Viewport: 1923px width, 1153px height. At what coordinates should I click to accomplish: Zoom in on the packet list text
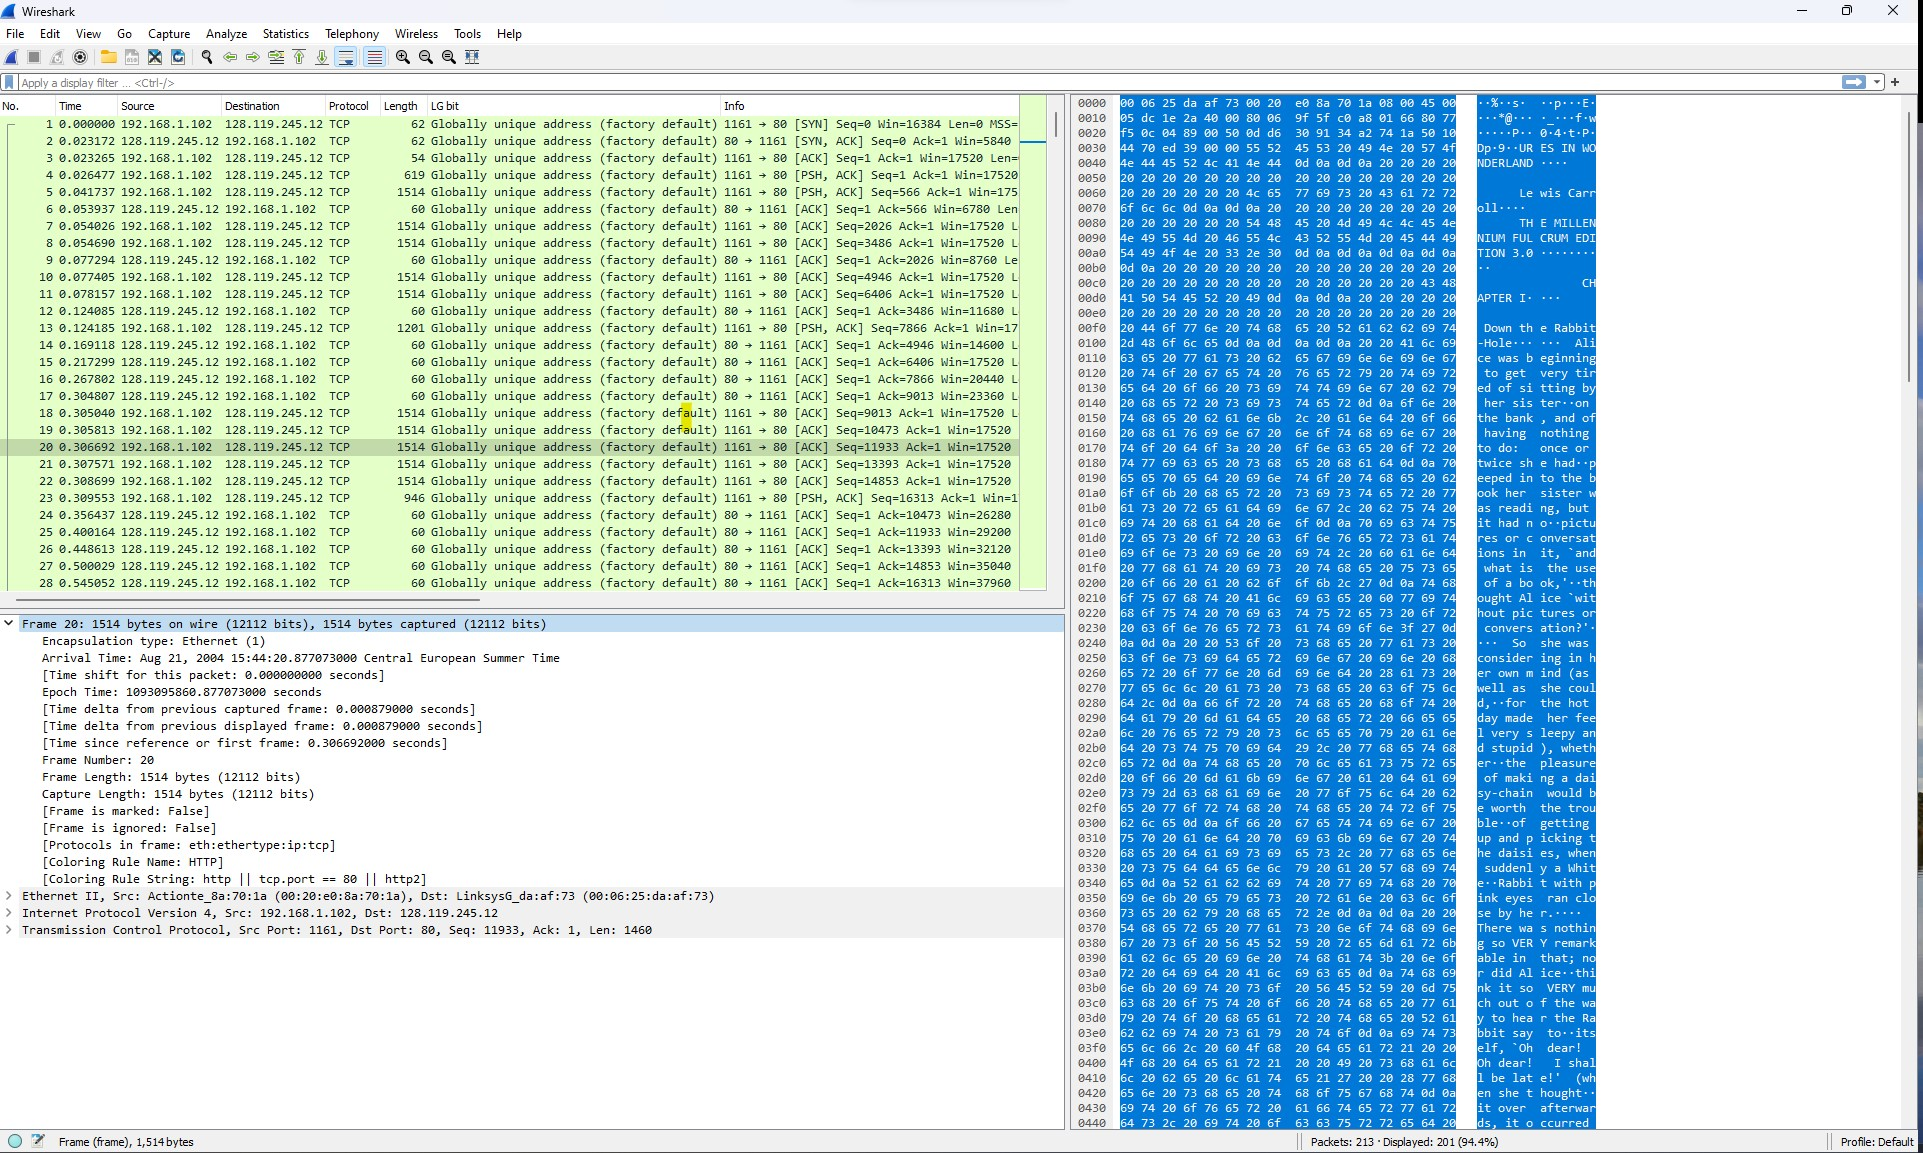point(401,57)
